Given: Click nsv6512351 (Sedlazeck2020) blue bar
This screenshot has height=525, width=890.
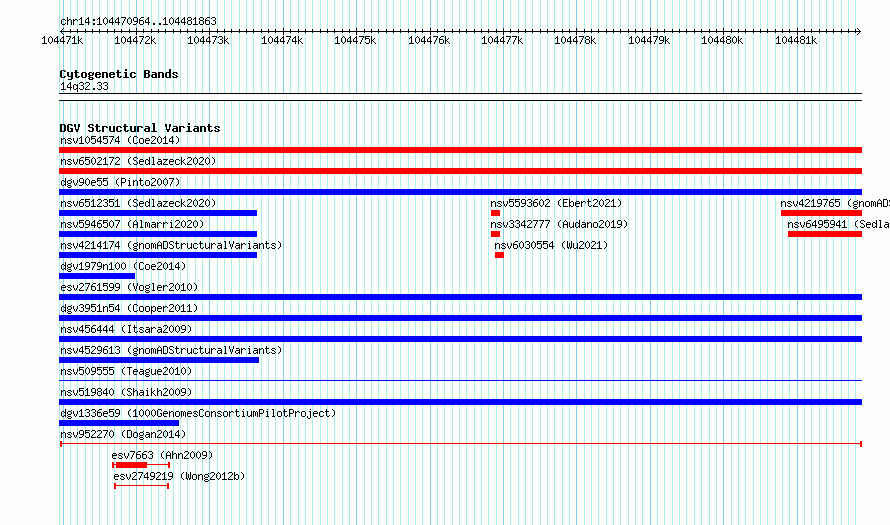Looking at the screenshot, I should (158, 213).
